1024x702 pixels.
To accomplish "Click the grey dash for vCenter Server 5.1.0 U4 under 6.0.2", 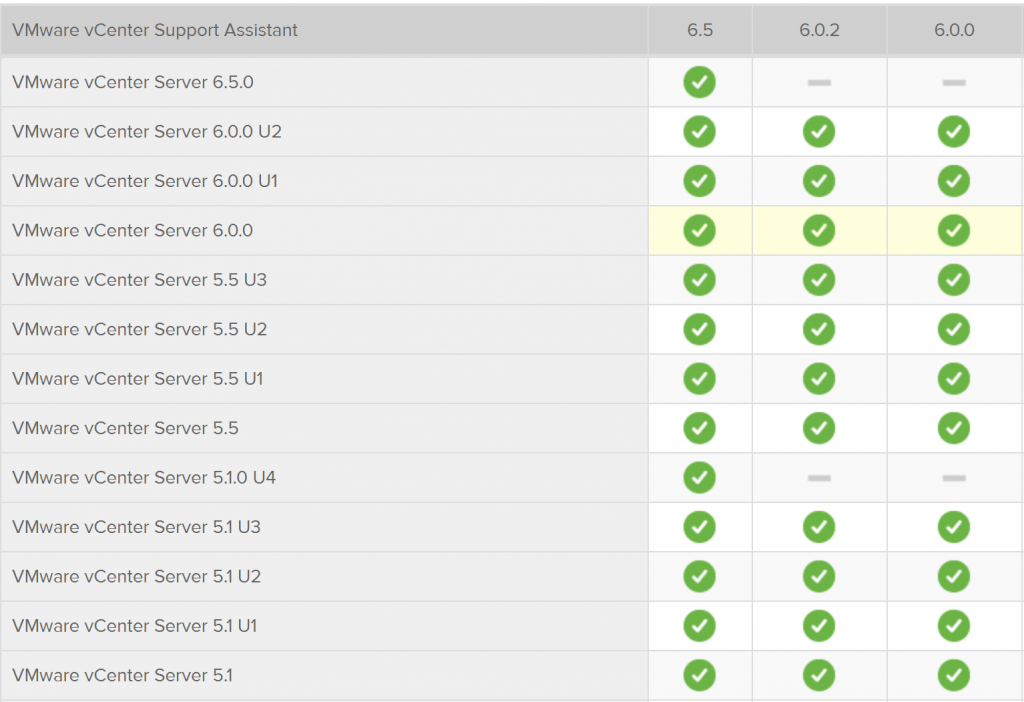I will click(x=819, y=478).
